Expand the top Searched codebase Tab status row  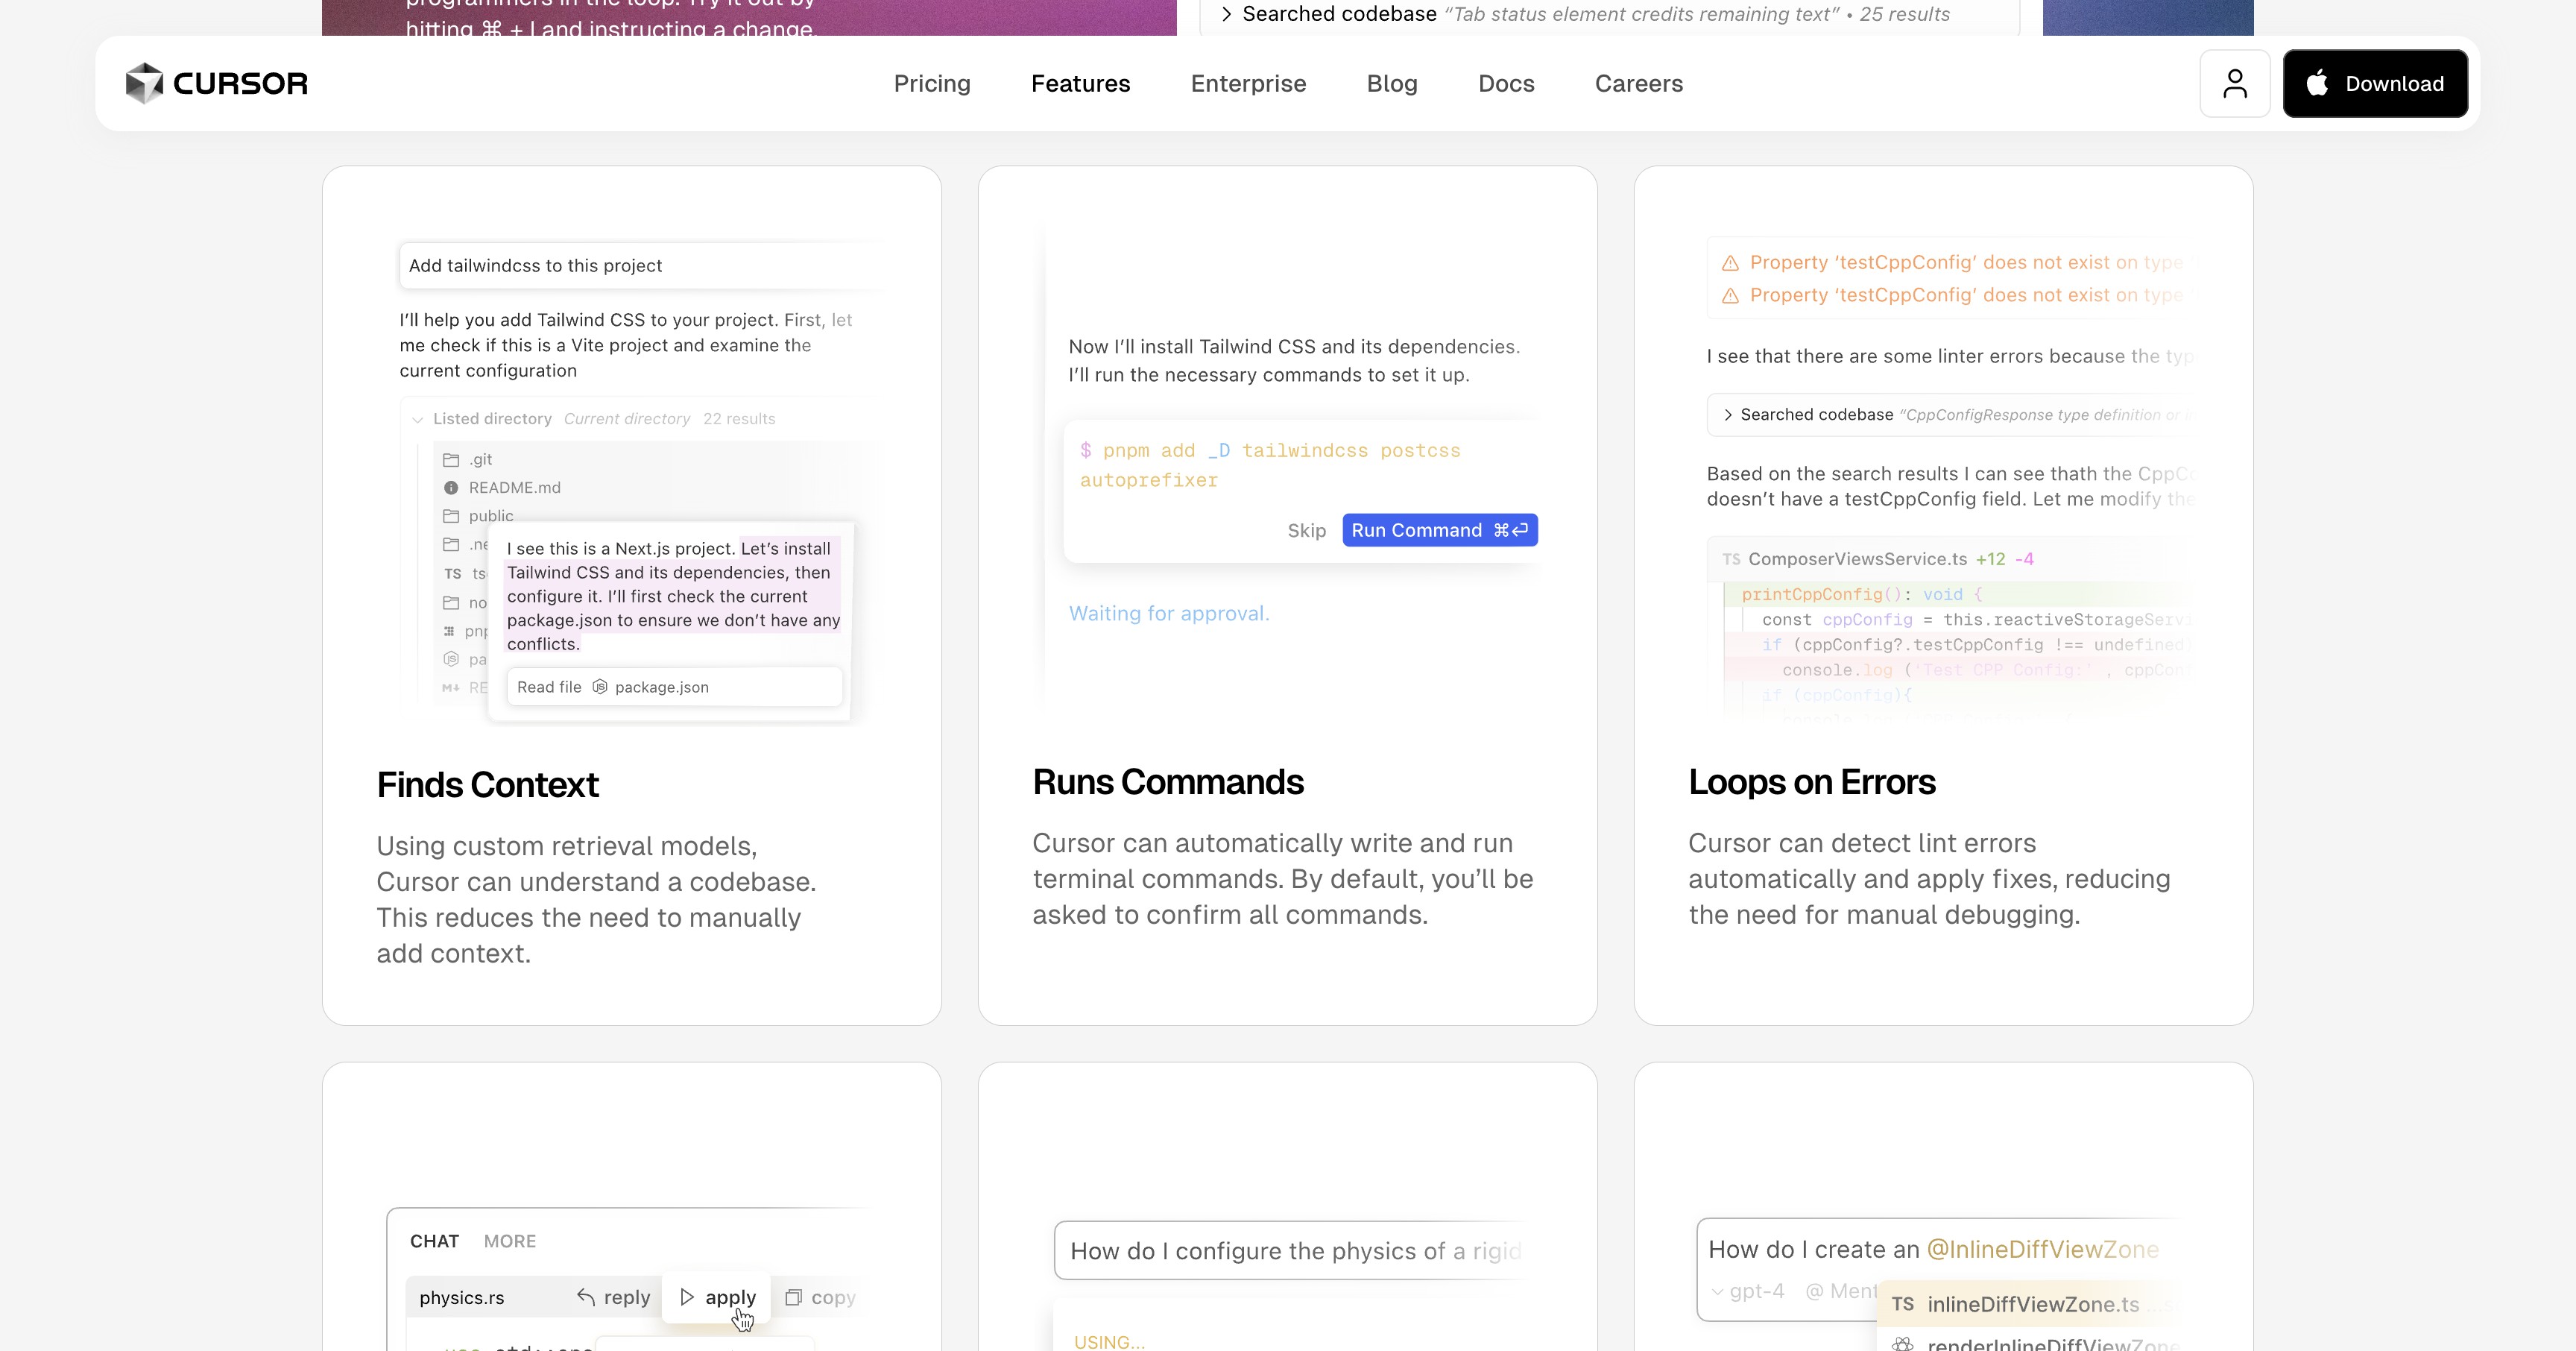click(1226, 14)
